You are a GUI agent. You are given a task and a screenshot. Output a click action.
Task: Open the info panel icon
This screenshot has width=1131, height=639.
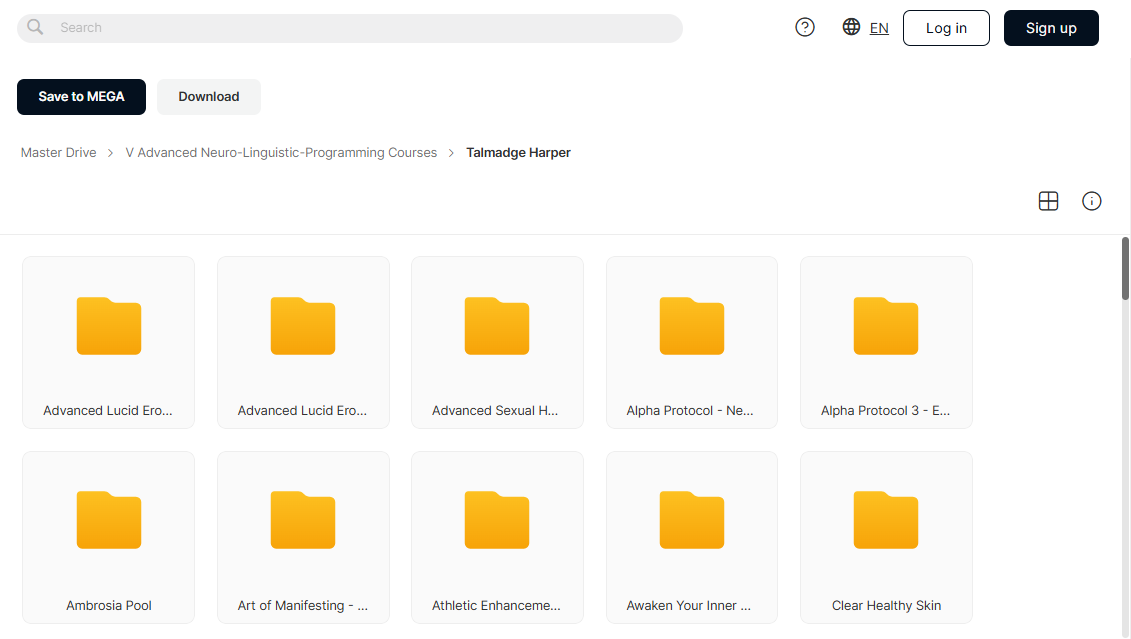point(1091,201)
